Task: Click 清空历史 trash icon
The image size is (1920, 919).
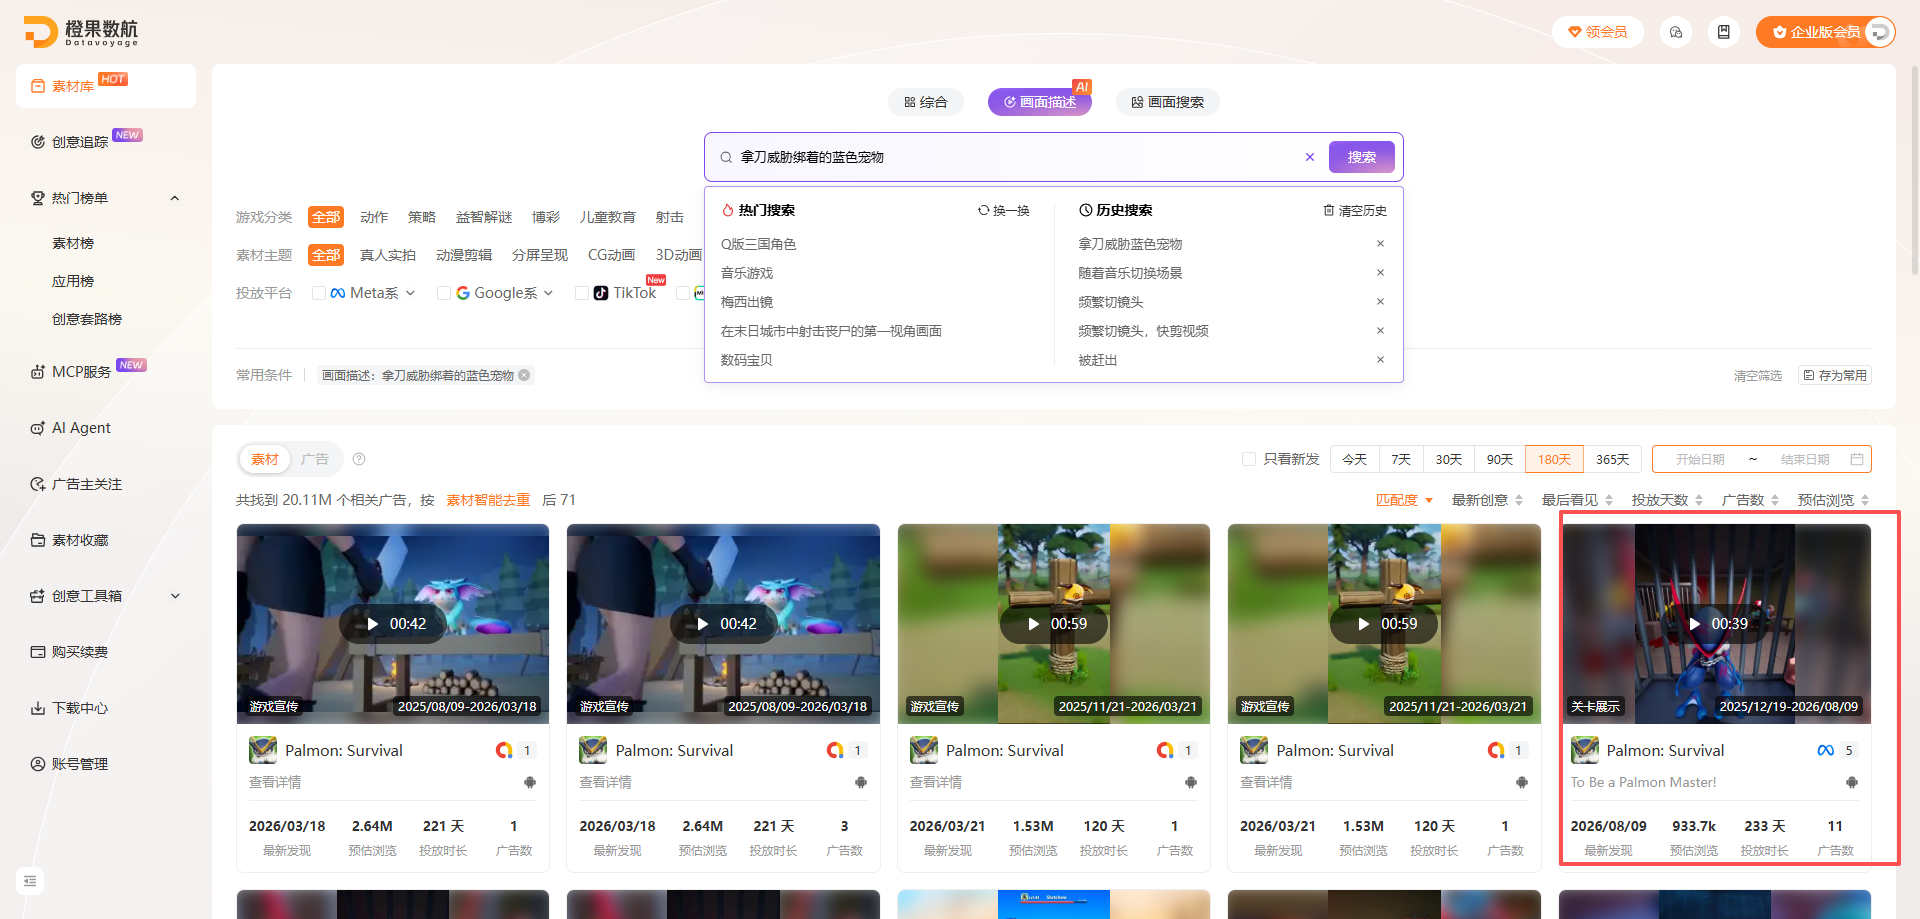Action: click(x=1329, y=210)
